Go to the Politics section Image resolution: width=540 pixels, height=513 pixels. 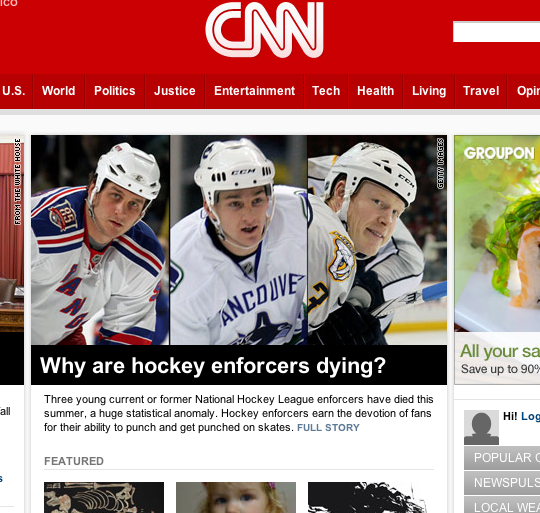point(115,91)
